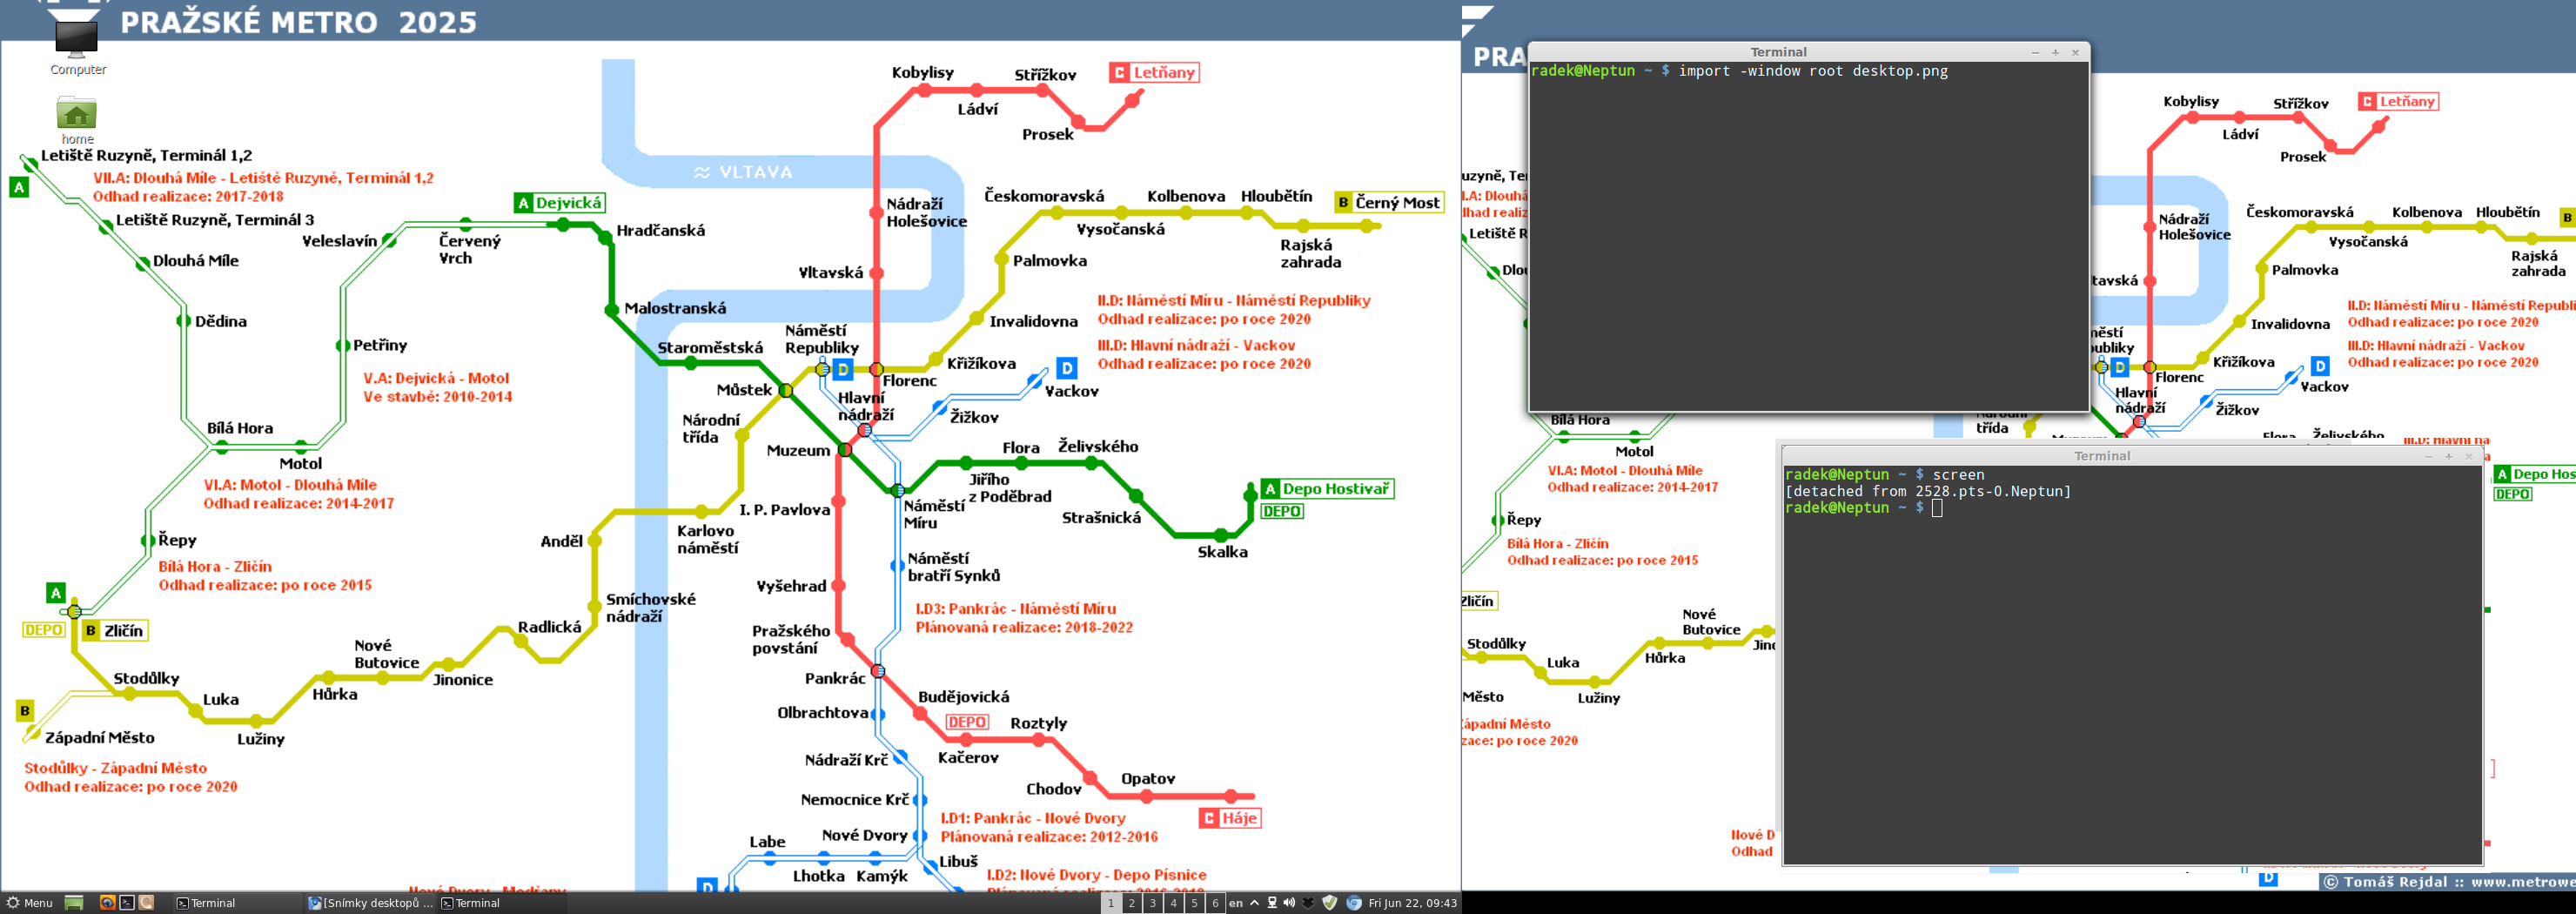Open the network connection tray icon
The width and height of the screenshot is (2576, 914).
click(1272, 903)
